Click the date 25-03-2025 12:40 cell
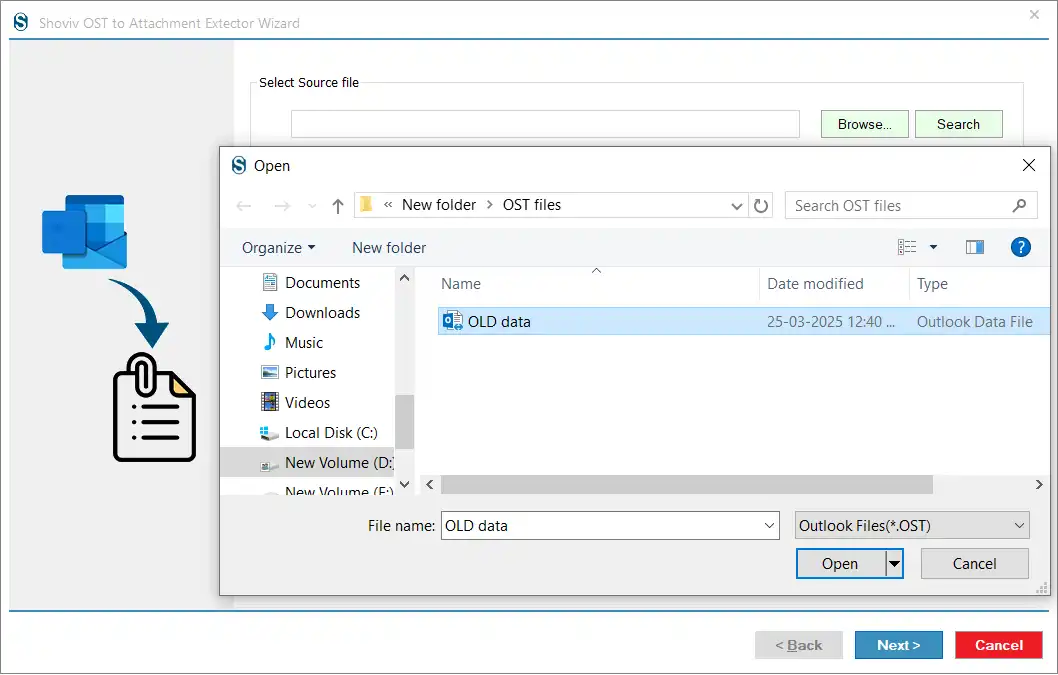Image resolution: width=1058 pixels, height=675 pixels. (831, 322)
